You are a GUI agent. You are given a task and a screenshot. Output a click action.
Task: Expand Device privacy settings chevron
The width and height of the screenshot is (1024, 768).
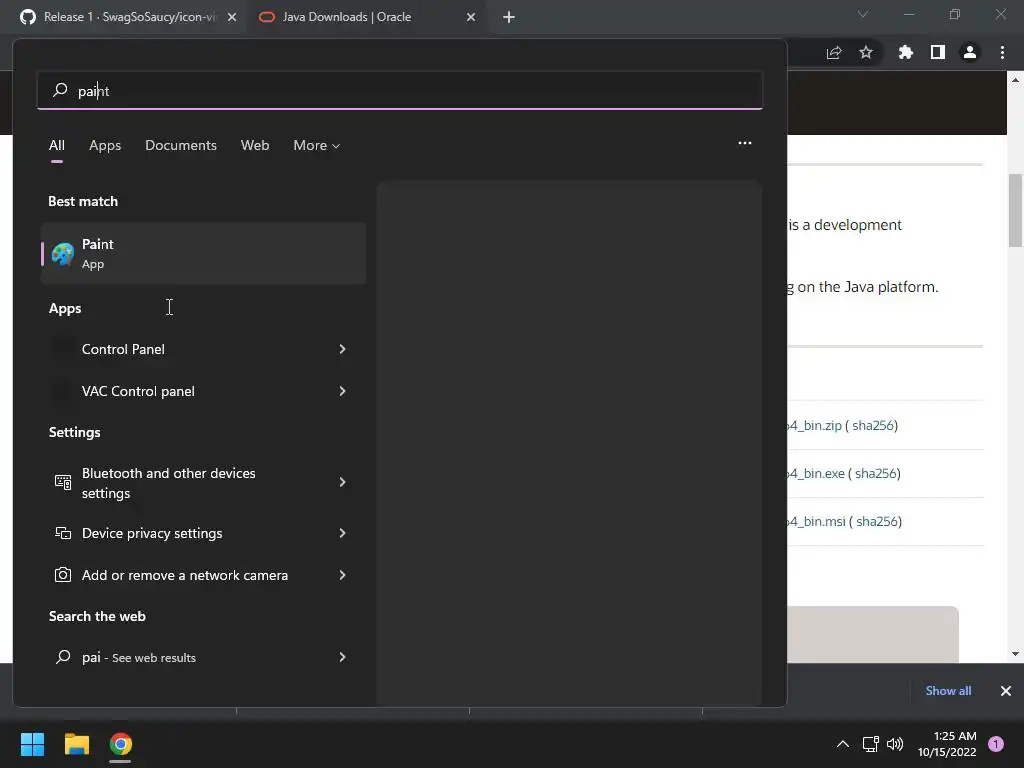(x=342, y=533)
